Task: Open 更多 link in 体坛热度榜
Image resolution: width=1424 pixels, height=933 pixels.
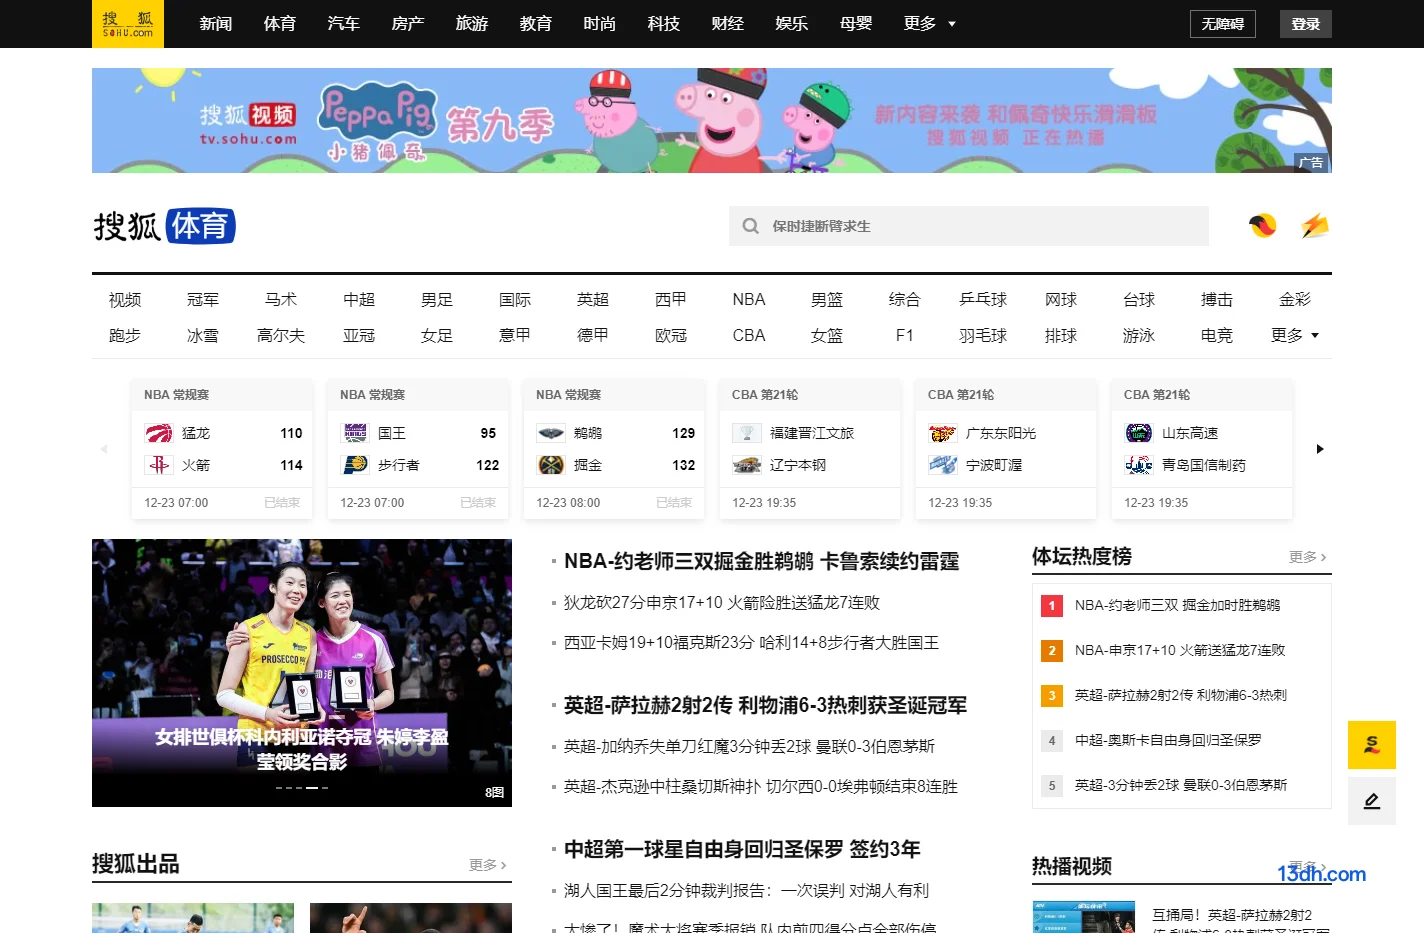Action: coord(1308,557)
